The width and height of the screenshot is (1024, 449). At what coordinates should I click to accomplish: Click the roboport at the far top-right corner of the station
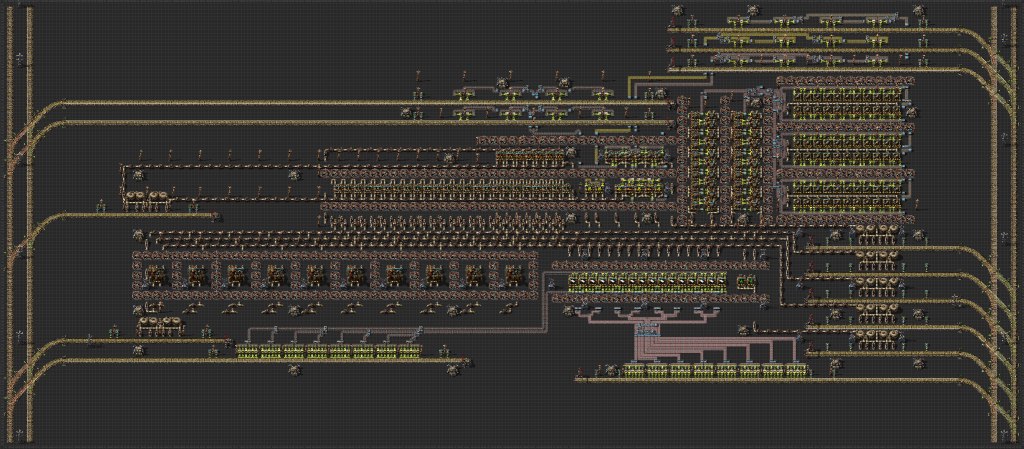coord(919,9)
